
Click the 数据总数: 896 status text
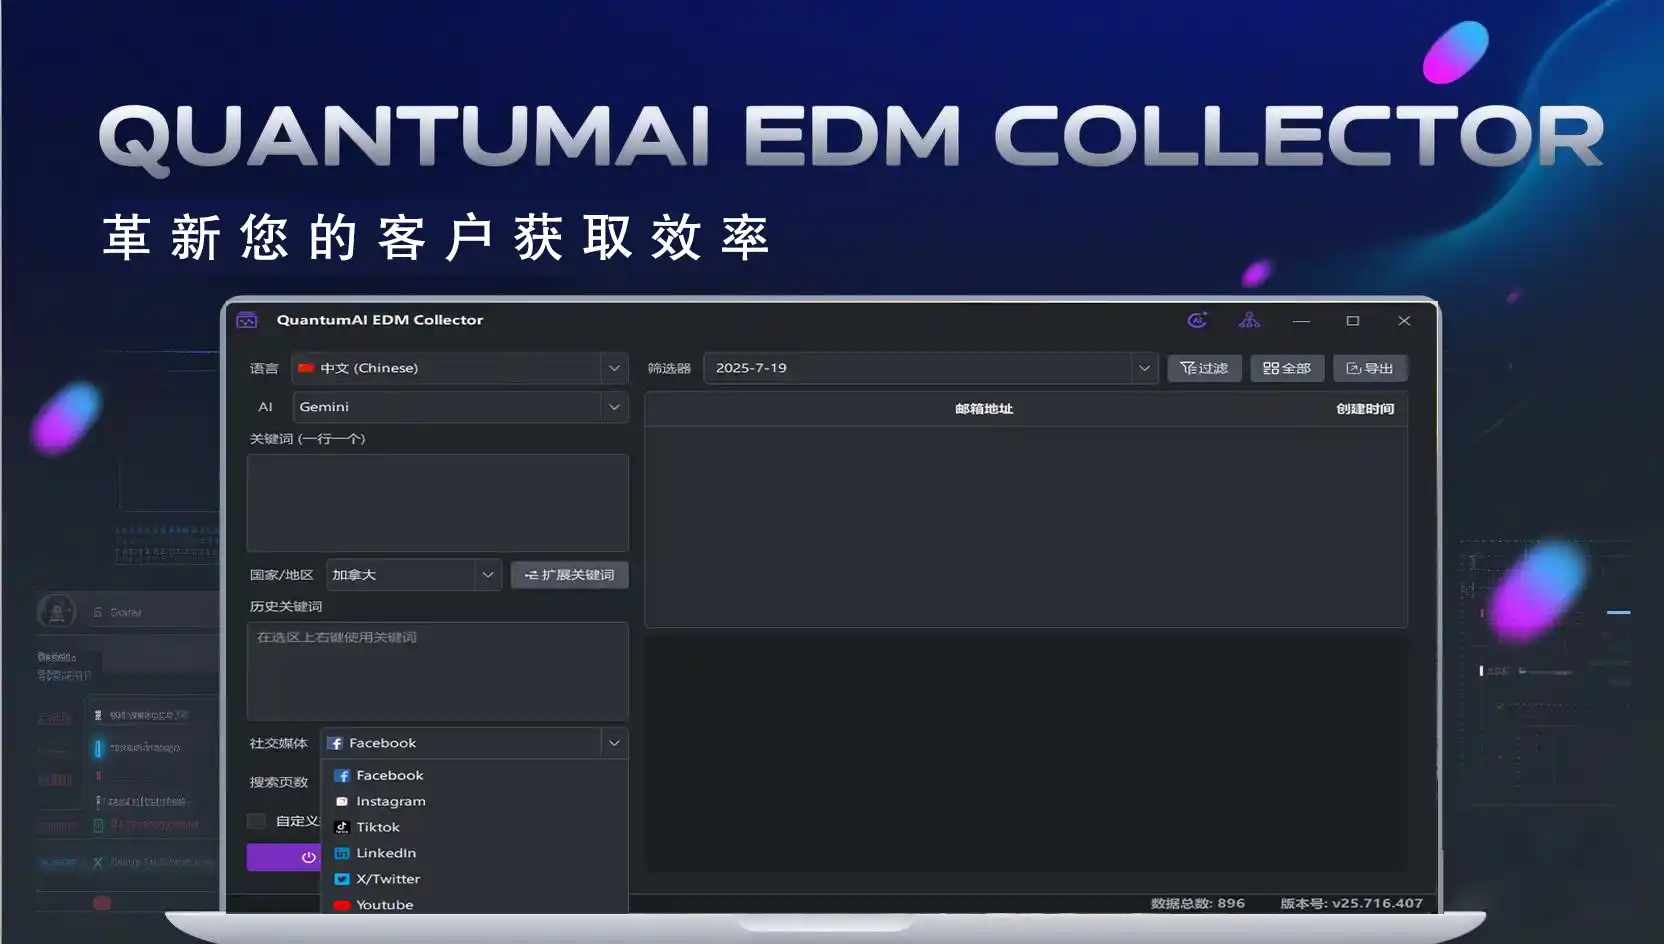point(1198,903)
